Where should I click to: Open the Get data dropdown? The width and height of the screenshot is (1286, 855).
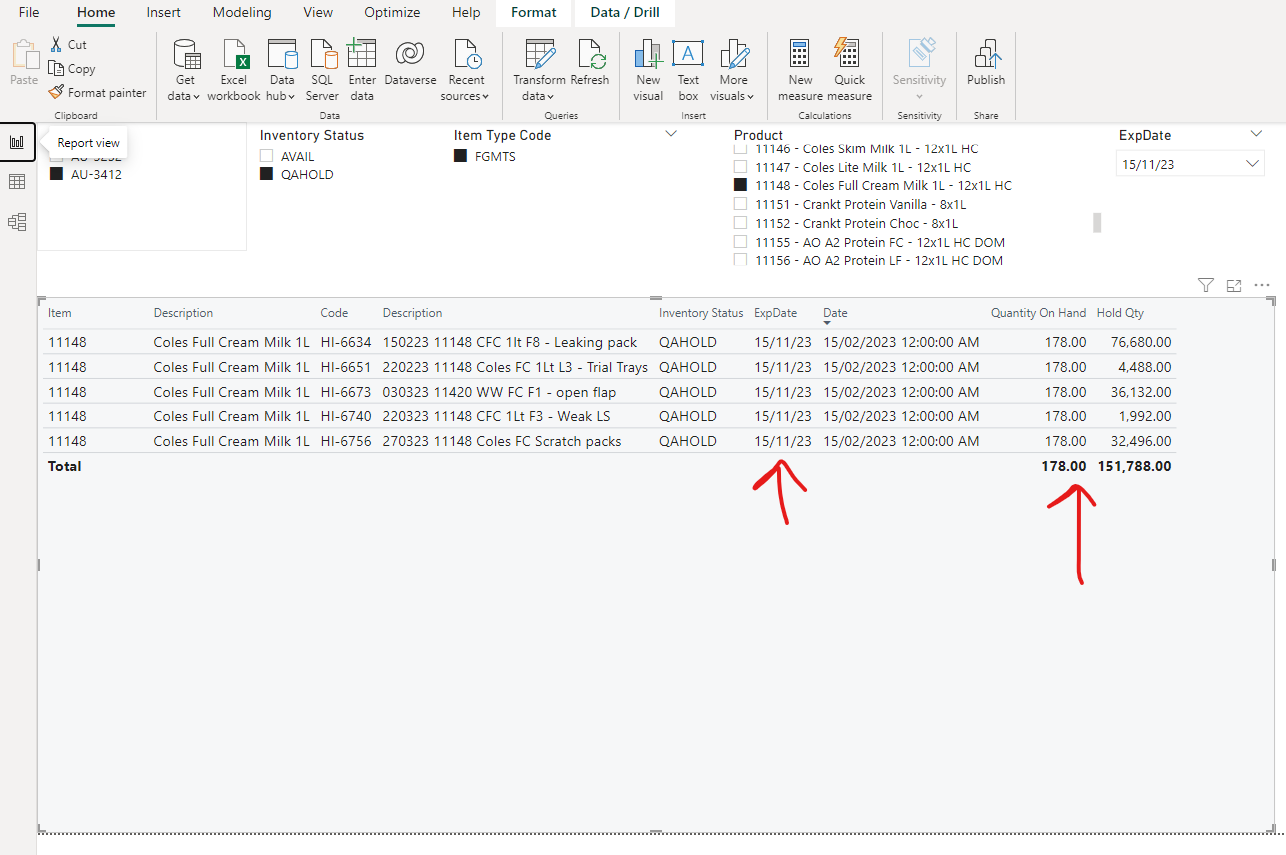(185, 70)
